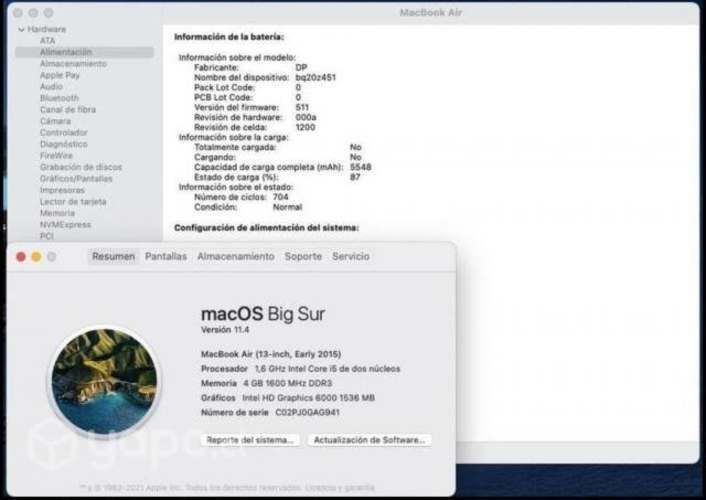This screenshot has height=500, width=706.
Task: Click Actualización de Software button
Action: pos(369,440)
